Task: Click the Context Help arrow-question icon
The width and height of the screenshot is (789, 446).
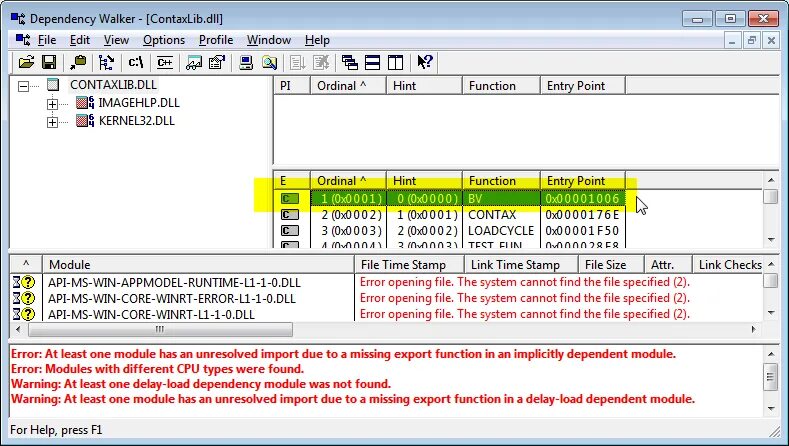Action: [425, 62]
